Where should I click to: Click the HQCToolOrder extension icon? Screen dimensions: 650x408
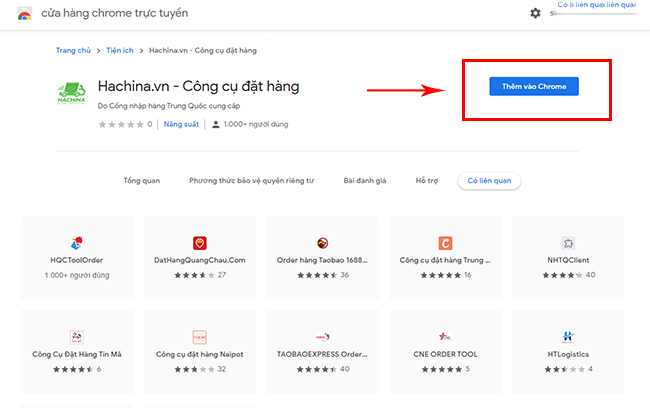point(77,243)
